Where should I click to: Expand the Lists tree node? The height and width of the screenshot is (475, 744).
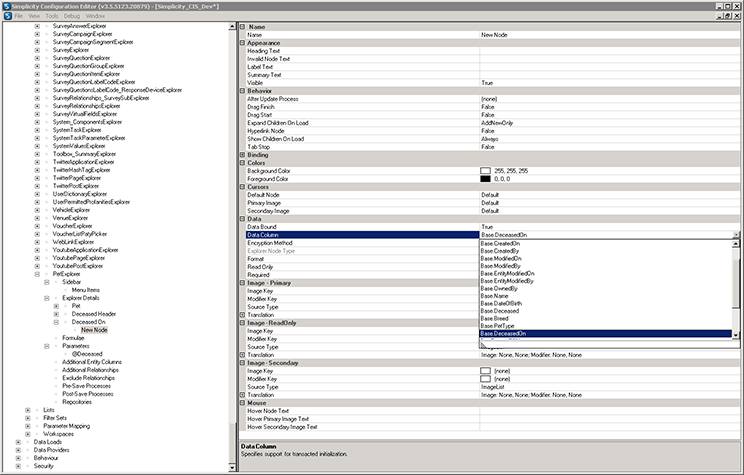tap(28, 410)
